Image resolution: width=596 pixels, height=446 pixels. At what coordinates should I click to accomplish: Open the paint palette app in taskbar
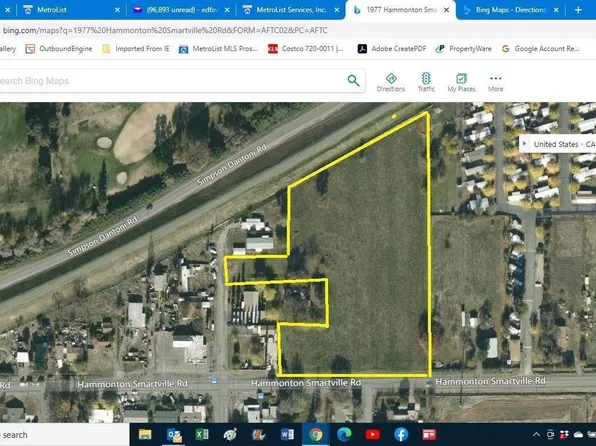pos(230,434)
